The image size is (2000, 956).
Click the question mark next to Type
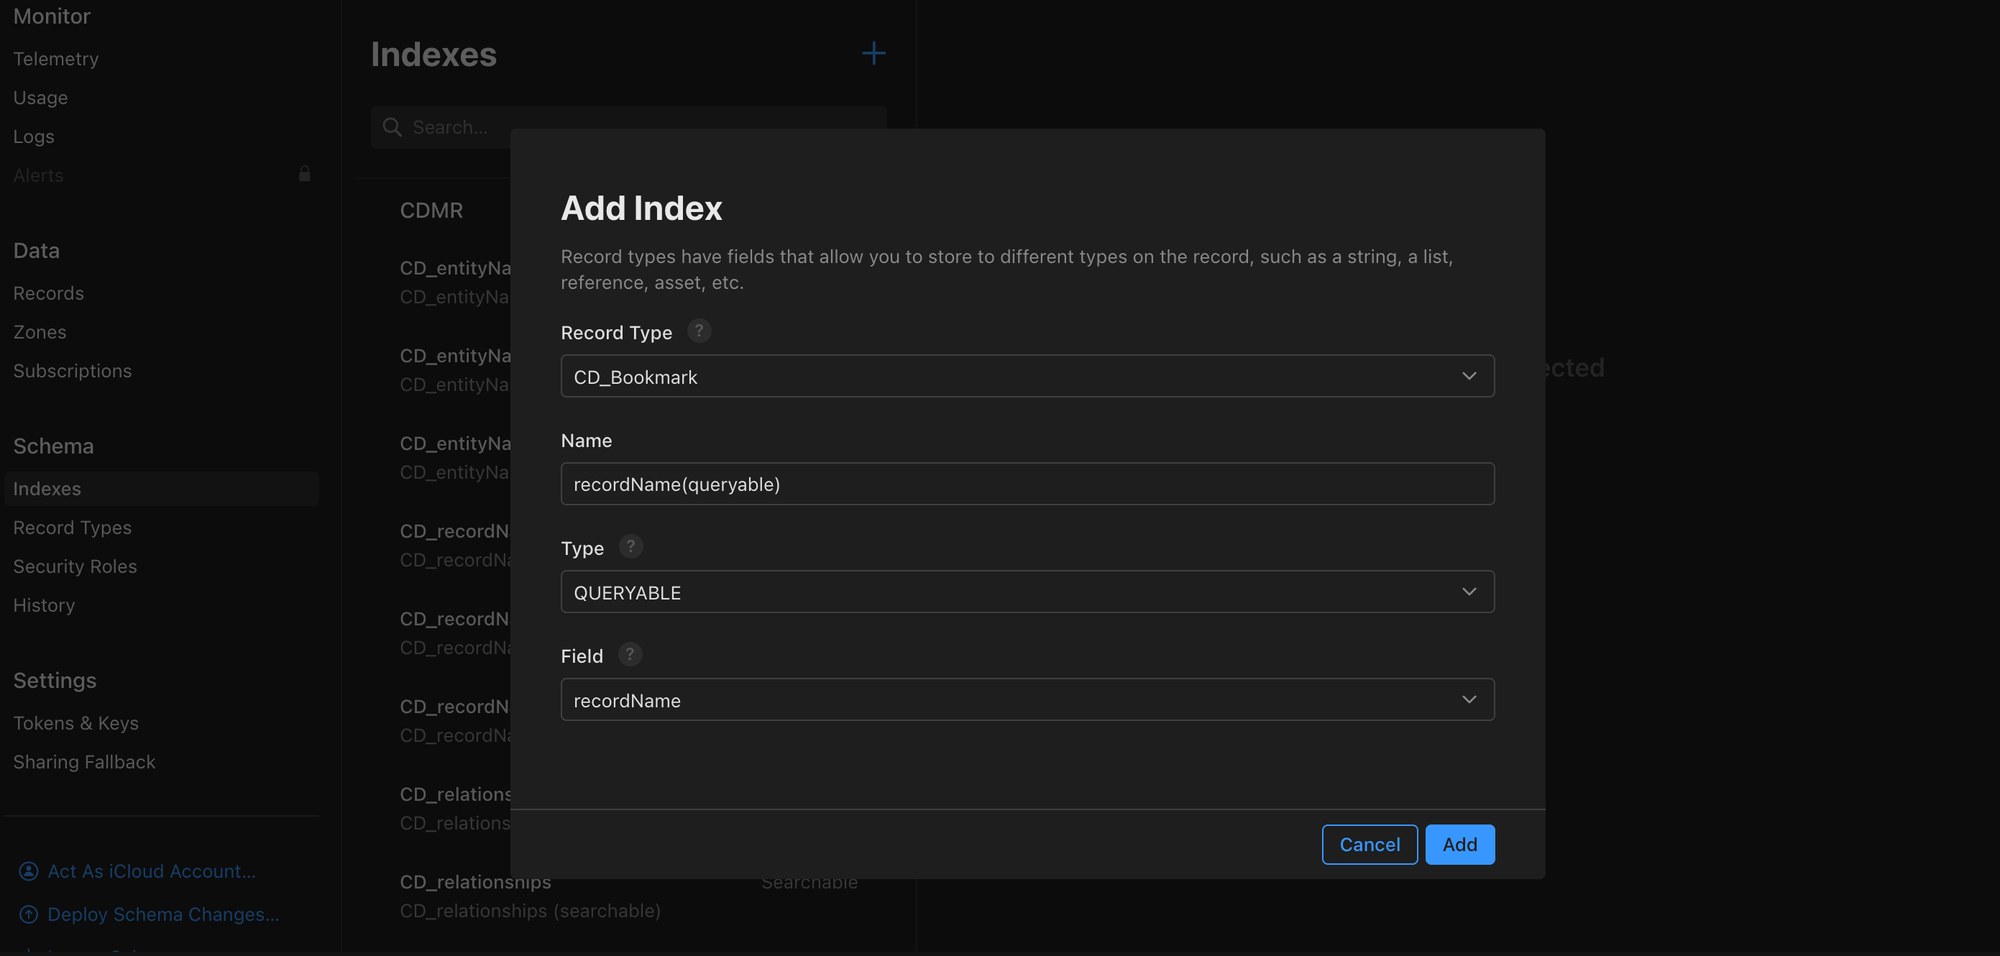pos(630,547)
